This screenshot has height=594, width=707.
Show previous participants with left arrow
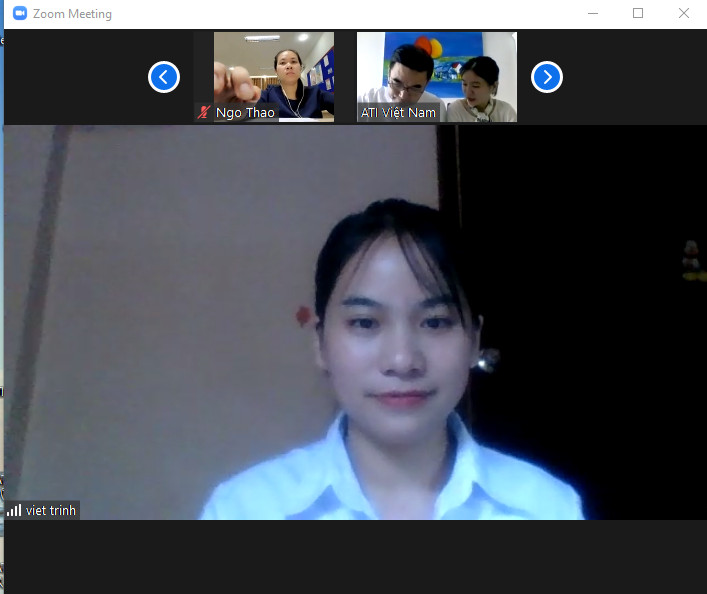pyautogui.click(x=164, y=77)
